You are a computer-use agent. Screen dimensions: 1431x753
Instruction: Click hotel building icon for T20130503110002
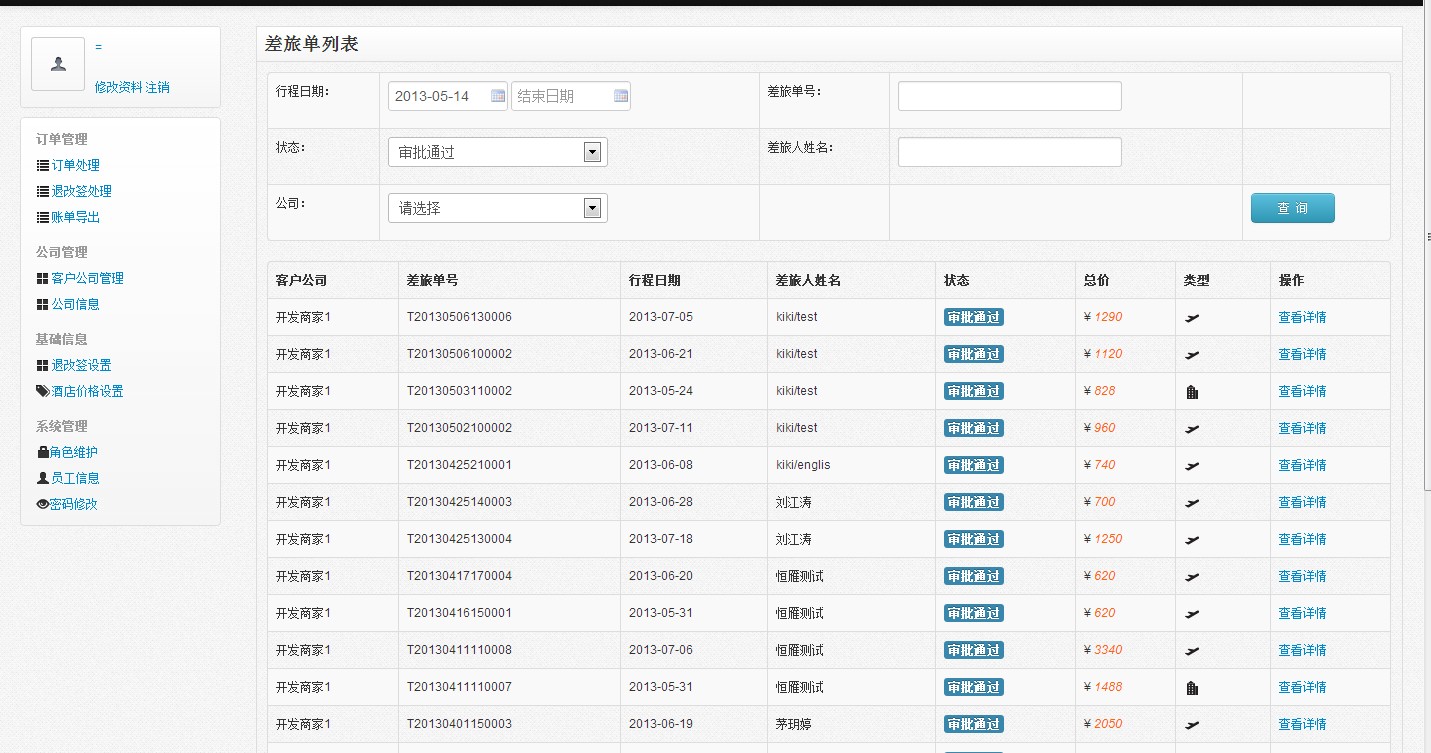(1191, 392)
